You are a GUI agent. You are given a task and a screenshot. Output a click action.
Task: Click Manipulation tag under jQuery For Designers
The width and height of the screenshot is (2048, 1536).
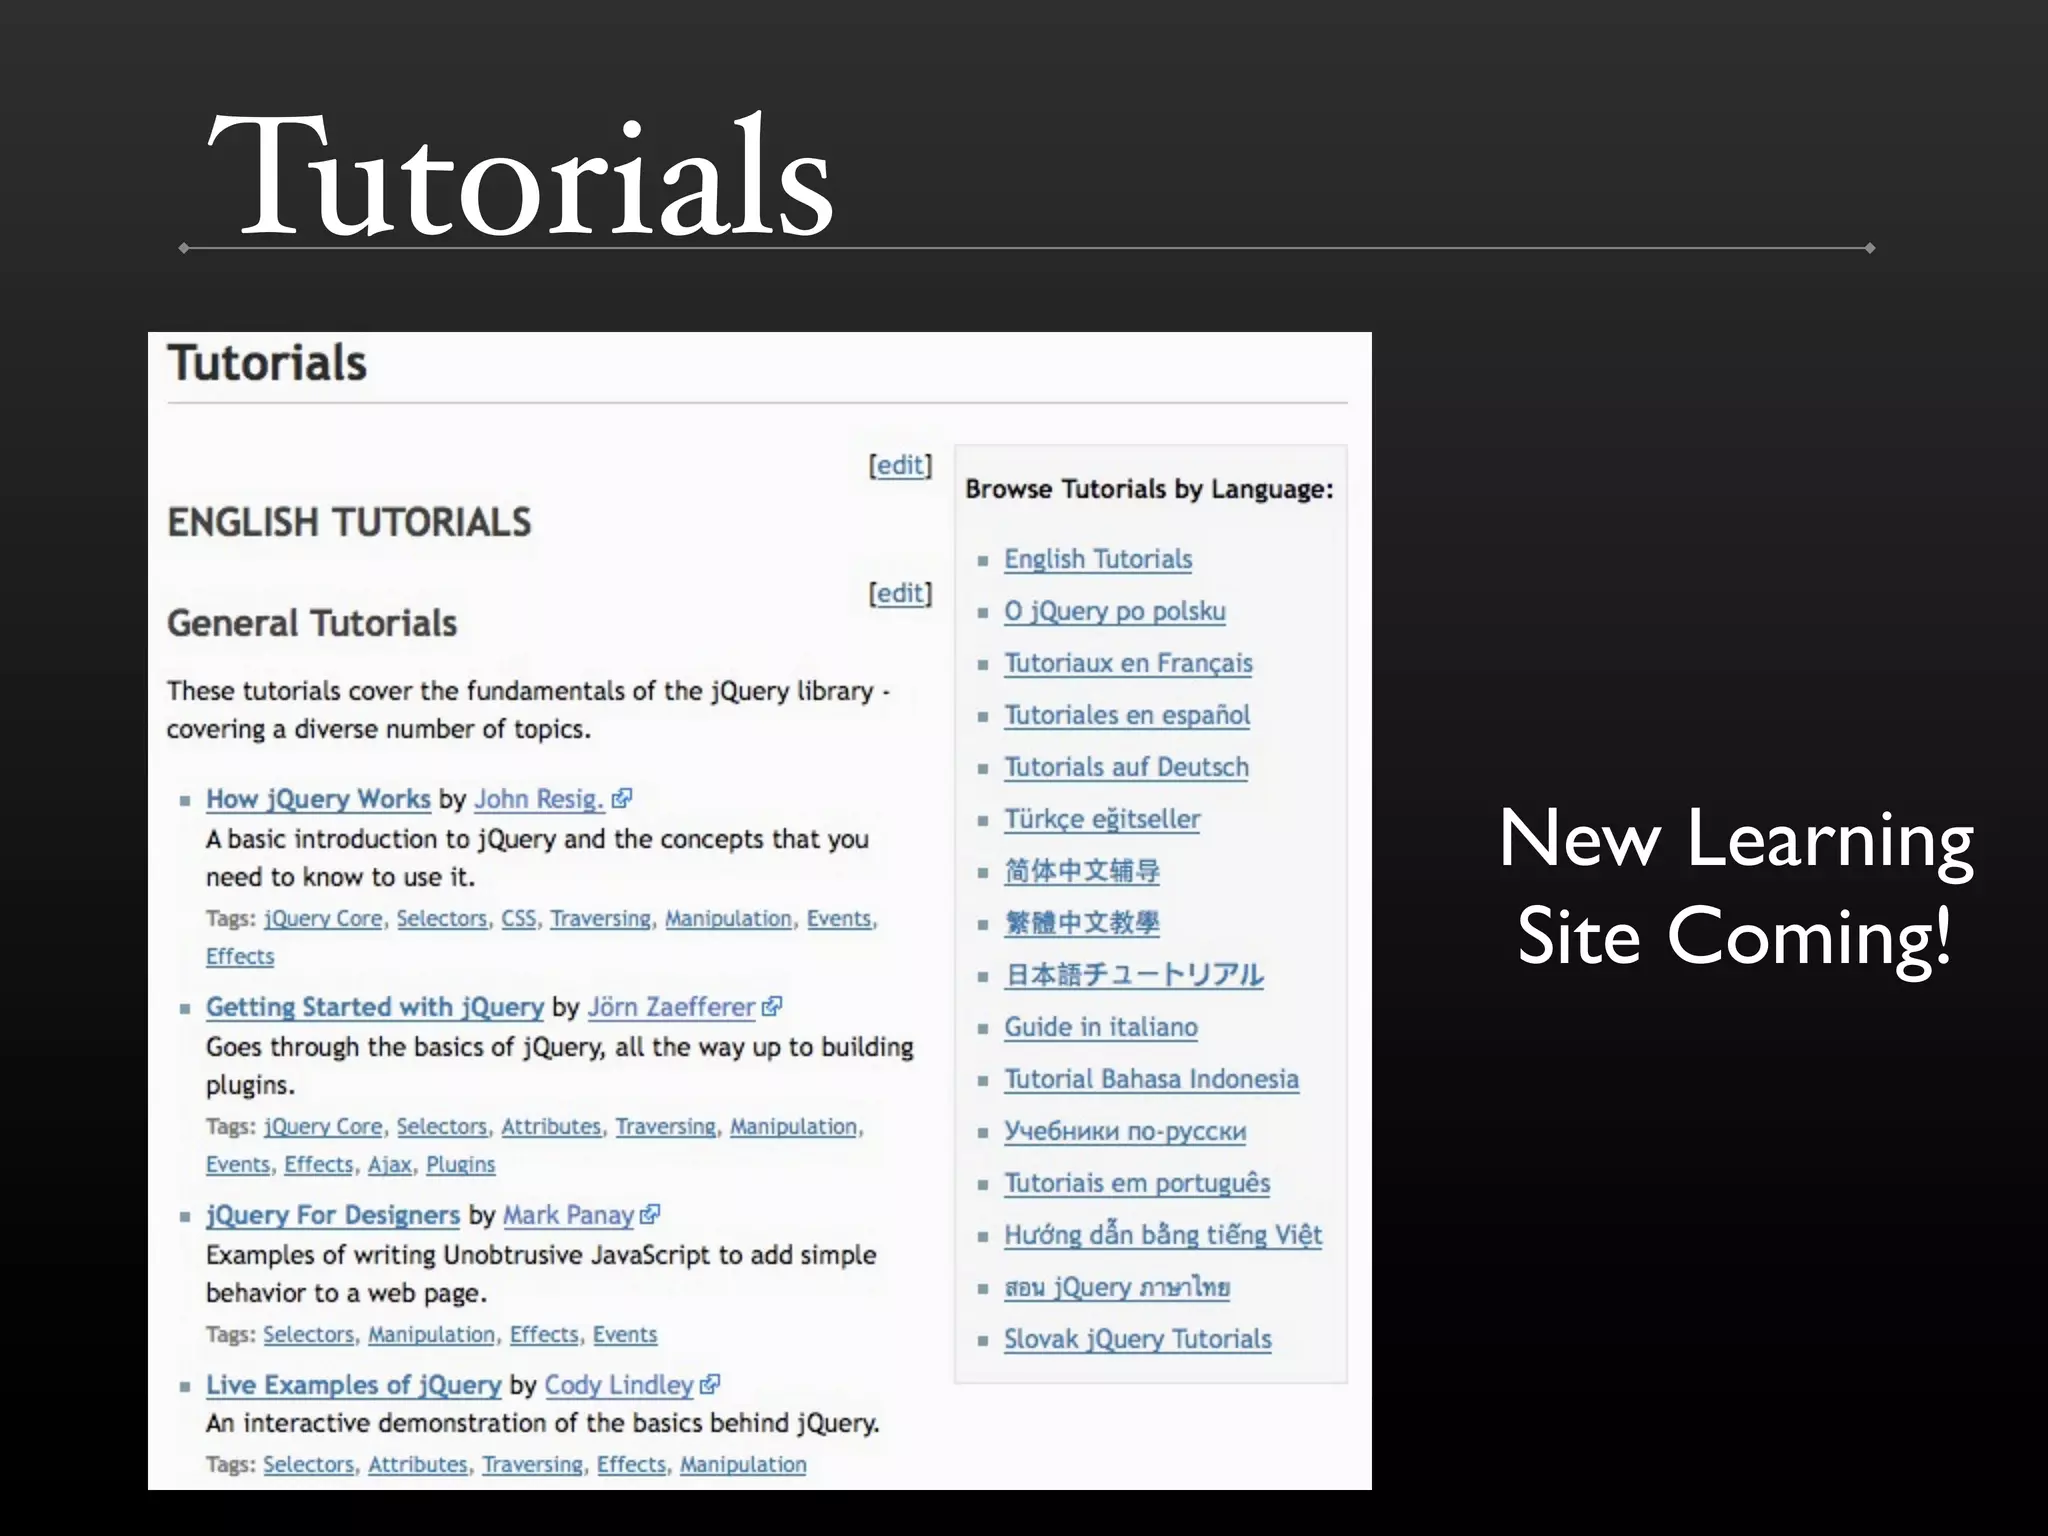click(x=431, y=1334)
